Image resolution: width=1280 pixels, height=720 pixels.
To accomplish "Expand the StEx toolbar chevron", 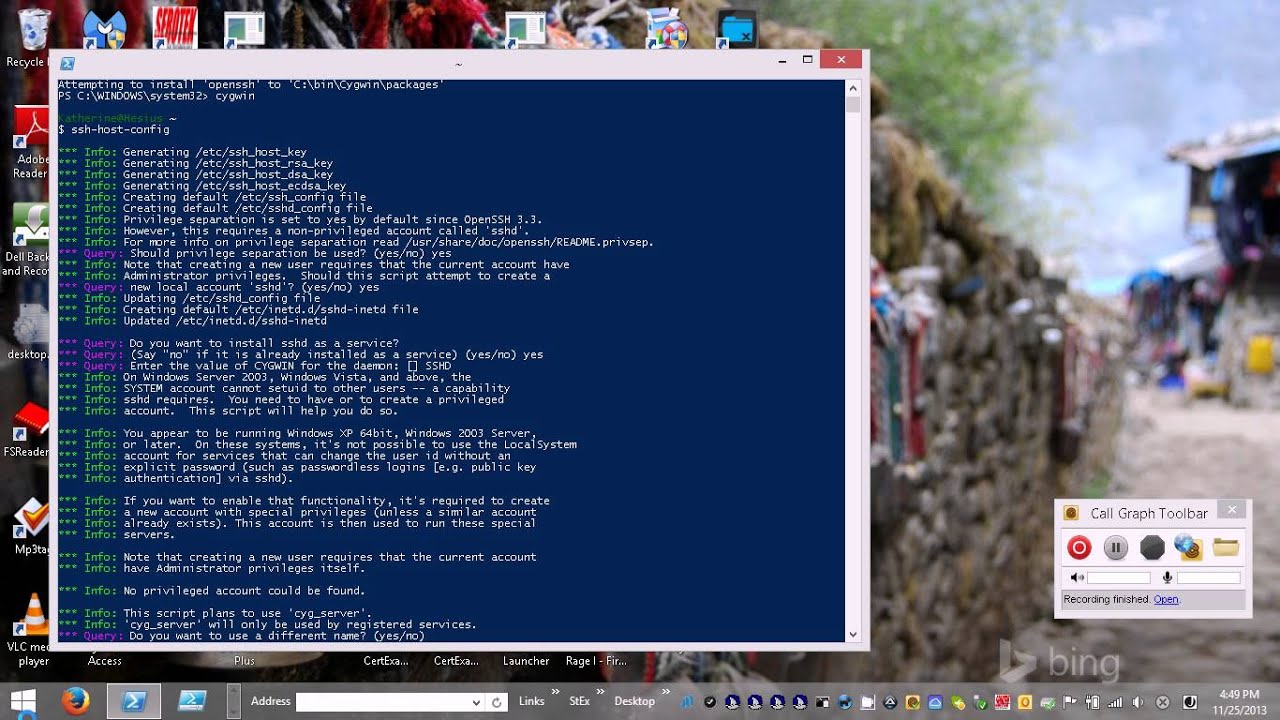I will coord(601,692).
